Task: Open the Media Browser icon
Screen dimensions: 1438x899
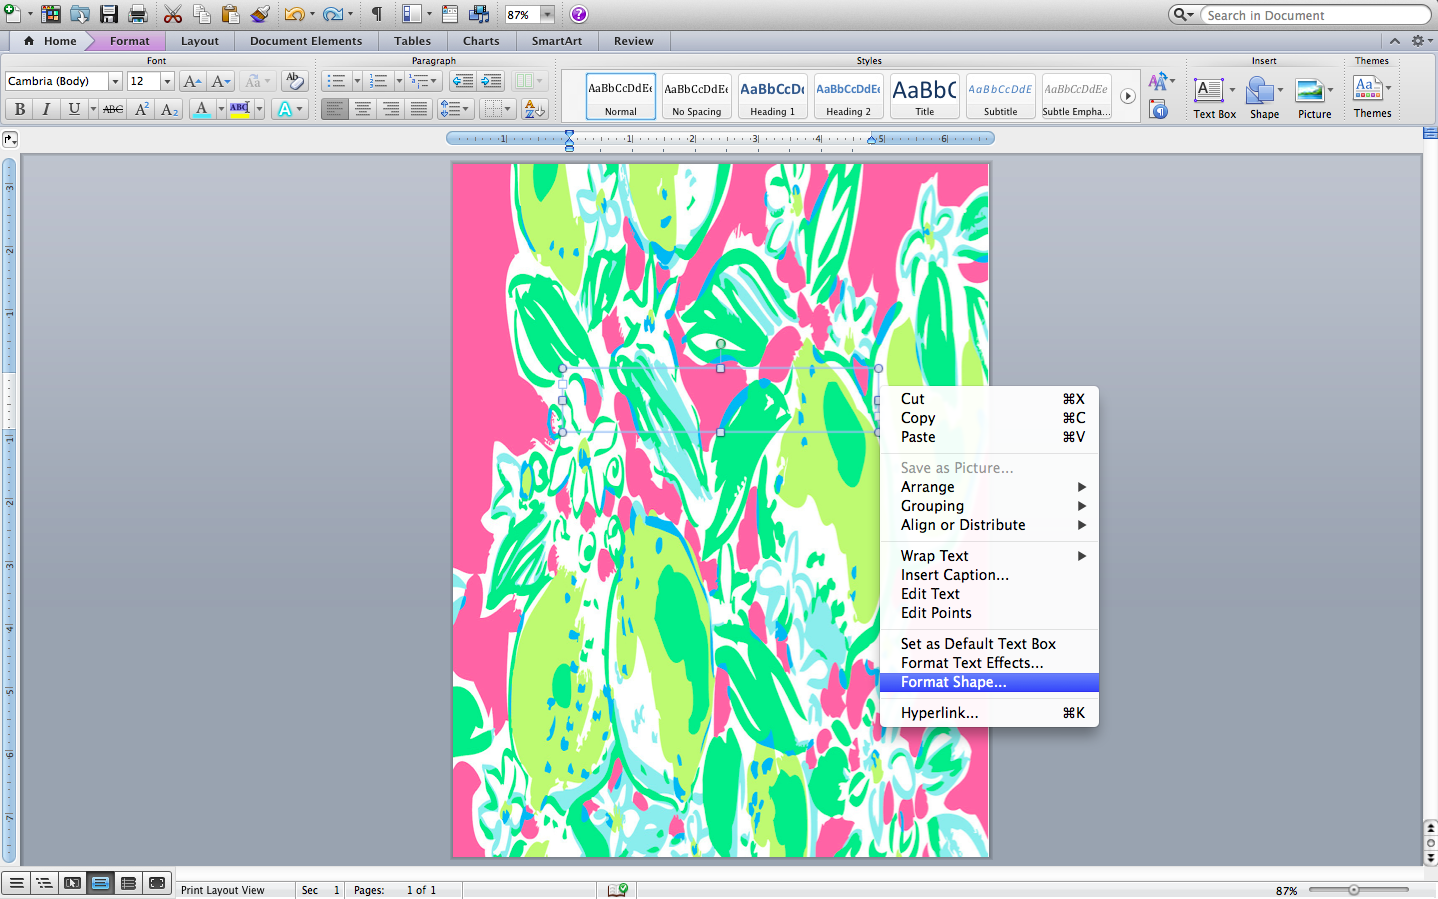Action: pyautogui.click(x=479, y=14)
